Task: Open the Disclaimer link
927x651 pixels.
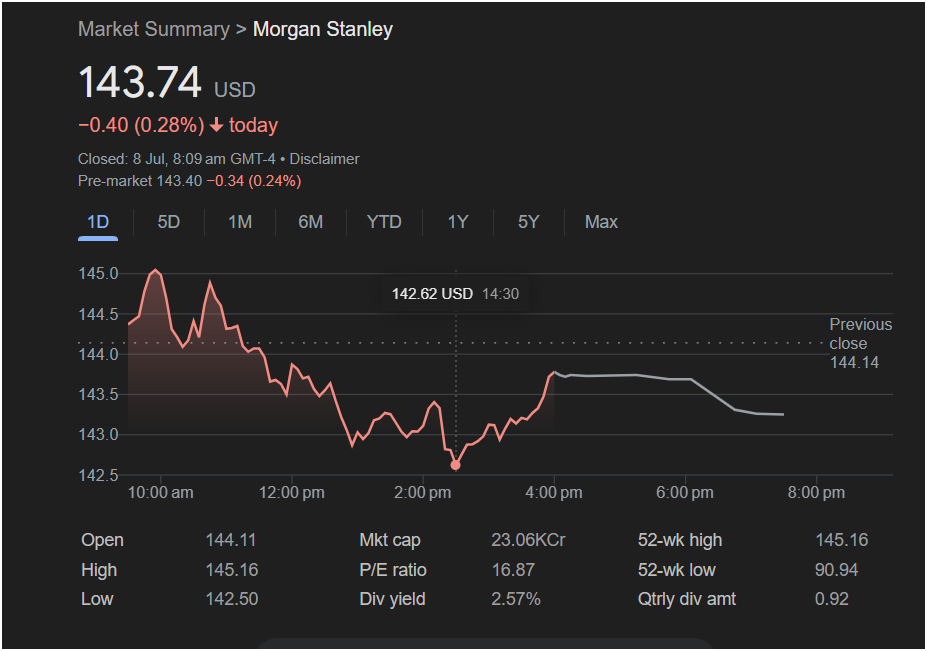Action: click(x=324, y=159)
